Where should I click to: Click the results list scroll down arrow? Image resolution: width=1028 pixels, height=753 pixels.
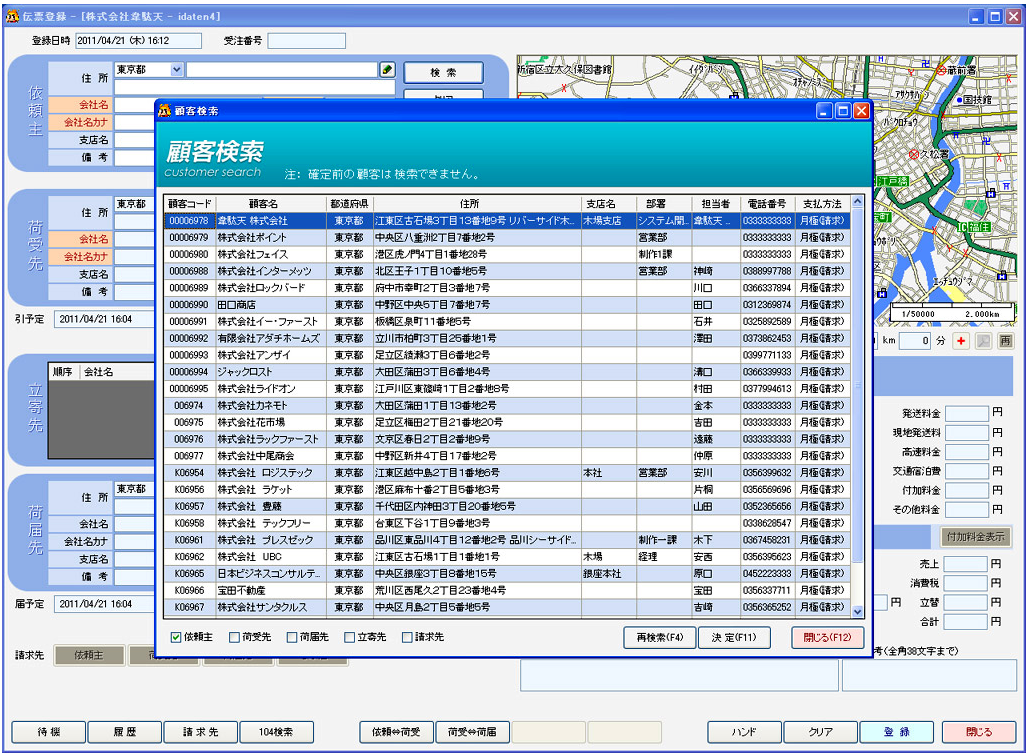pyautogui.click(x=856, y=610)
